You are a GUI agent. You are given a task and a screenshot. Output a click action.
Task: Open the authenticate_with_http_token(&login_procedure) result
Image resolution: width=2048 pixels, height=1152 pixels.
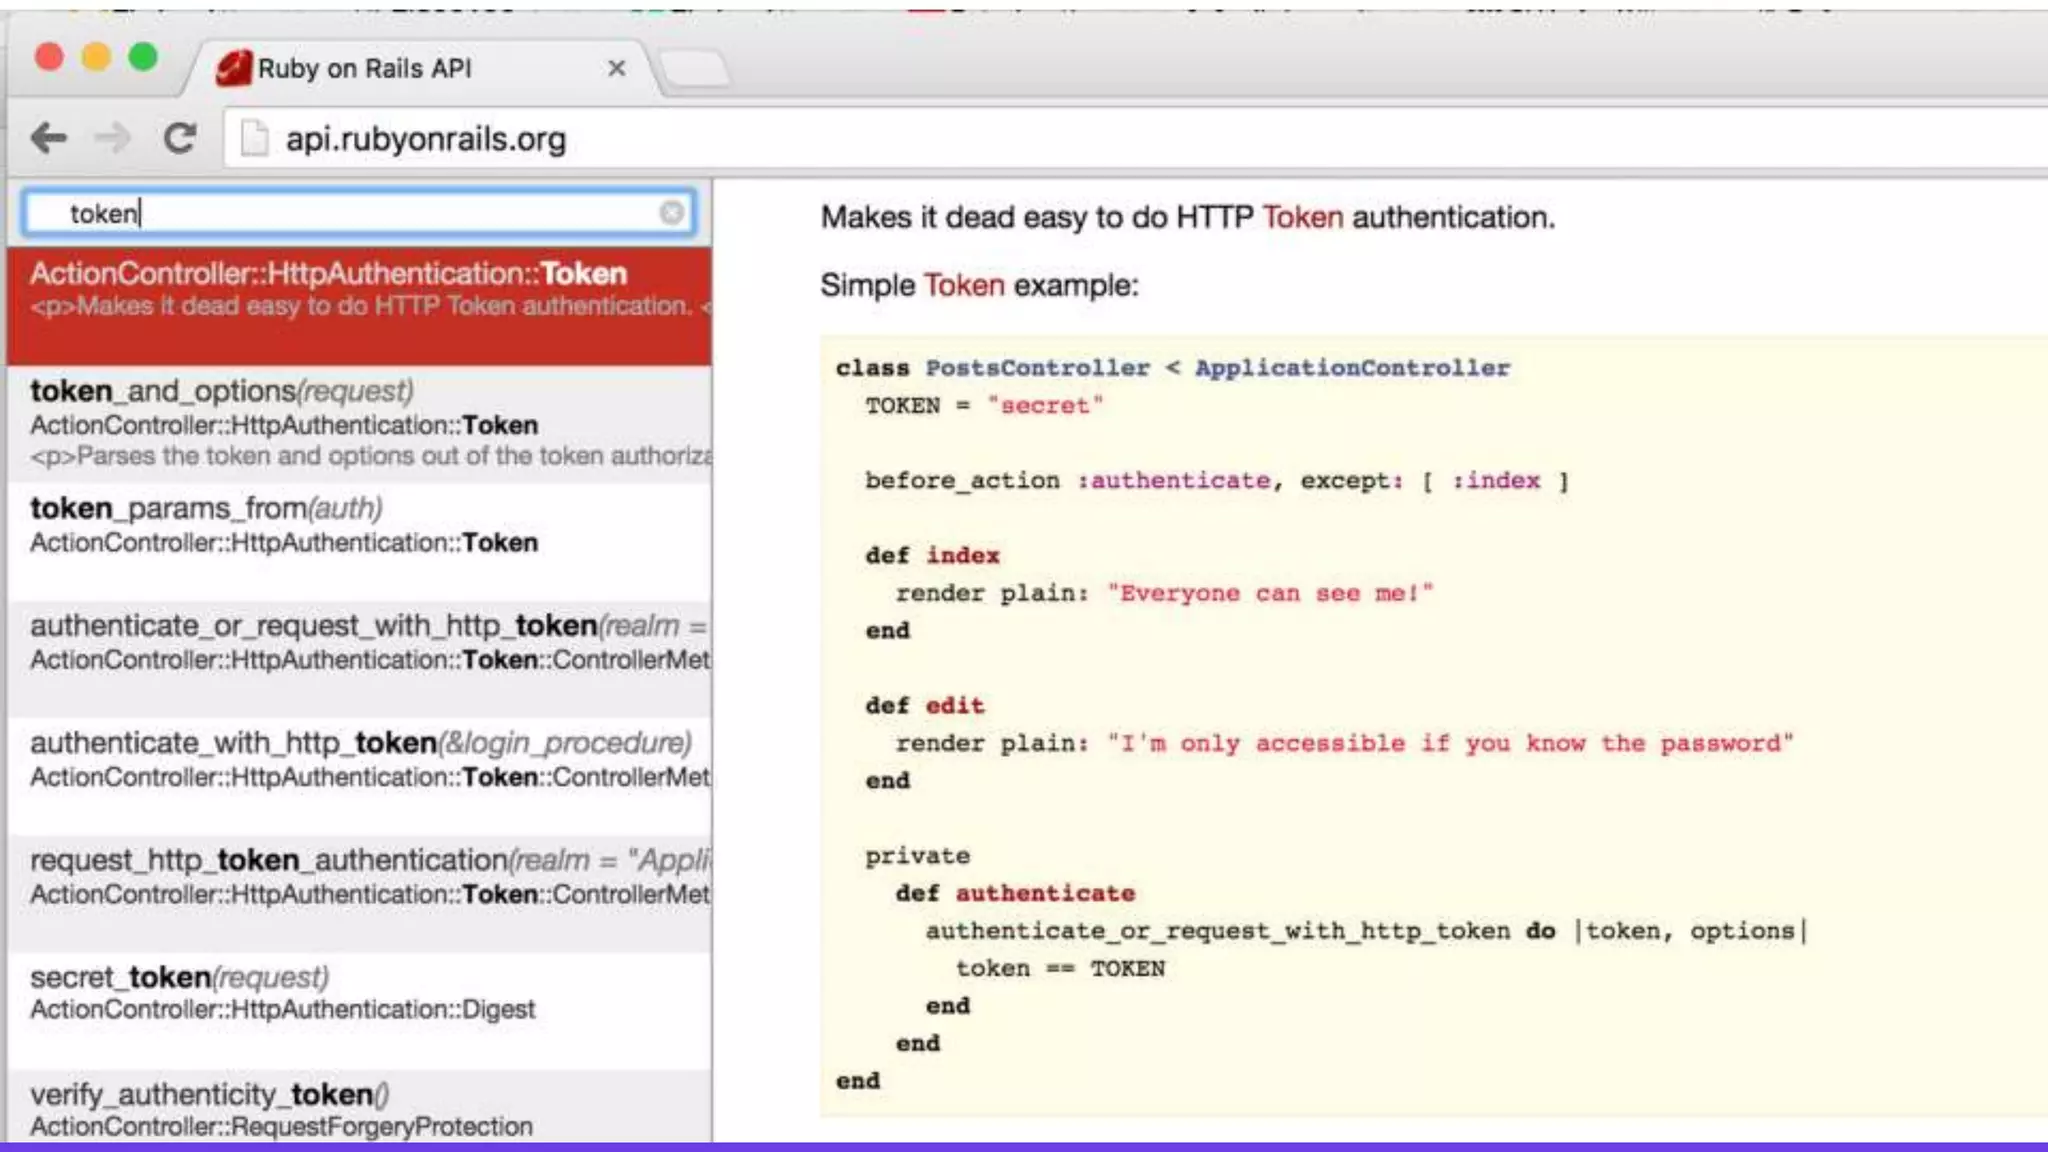pos(359,775)
